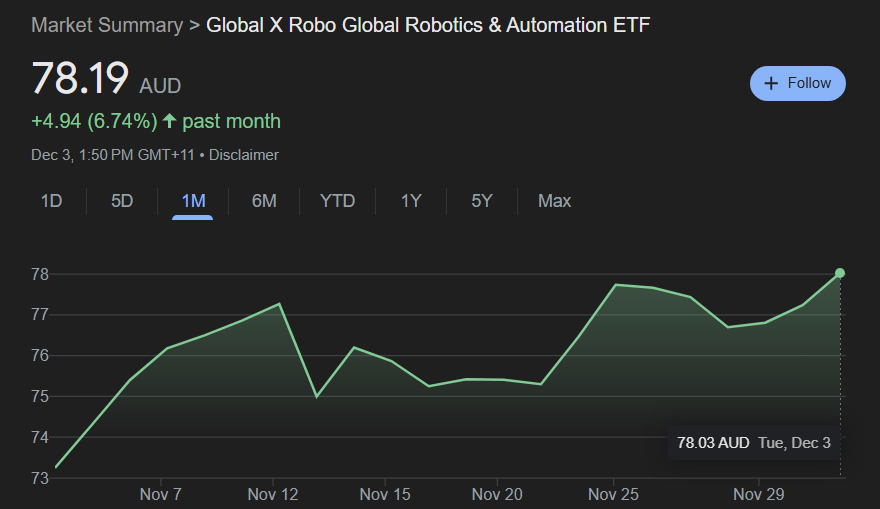Click the 73 y-axis label
880x509 pixels.
(40, 478)
